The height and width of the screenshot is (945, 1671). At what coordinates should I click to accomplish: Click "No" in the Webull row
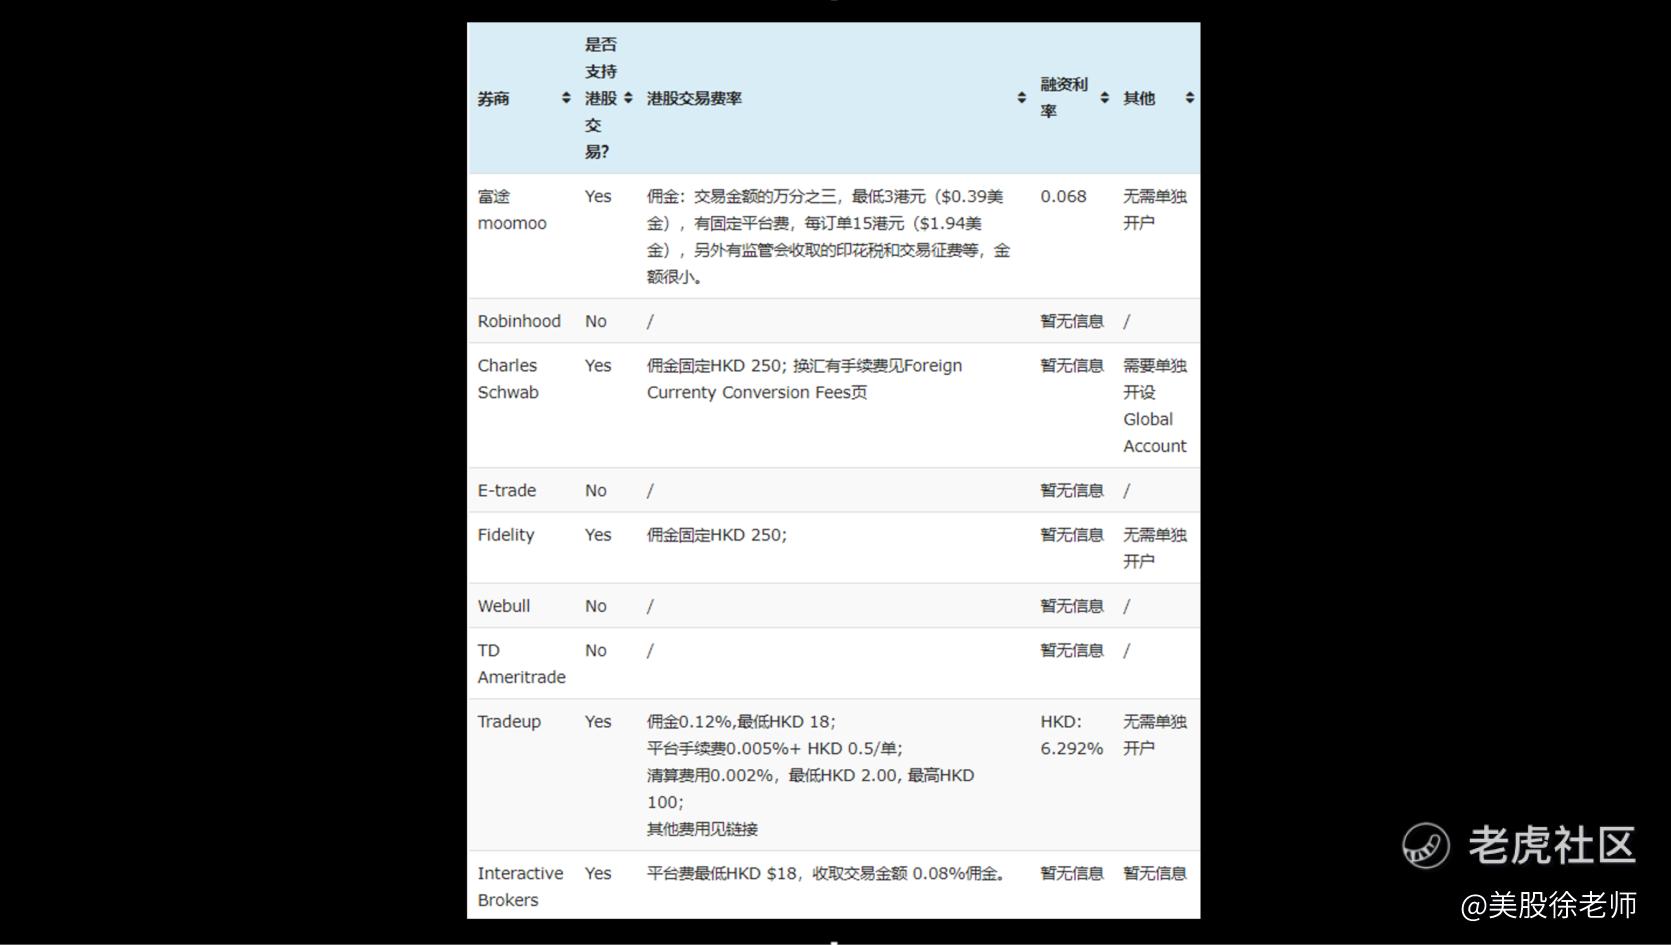point(596,606)
